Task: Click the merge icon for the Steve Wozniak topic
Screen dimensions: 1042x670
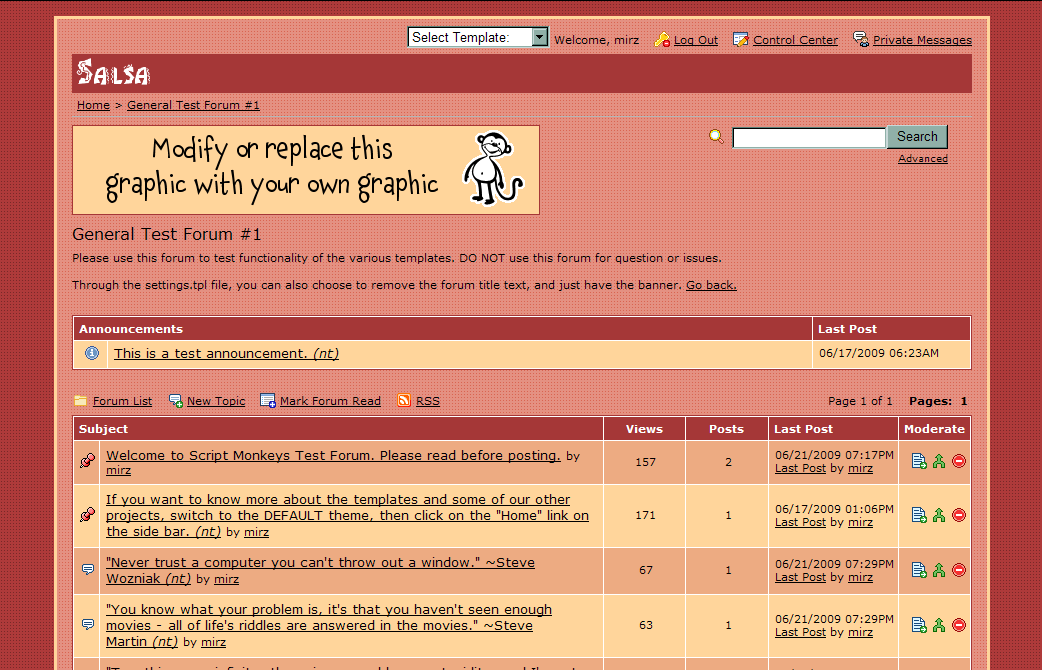Action: pos(939,570)
